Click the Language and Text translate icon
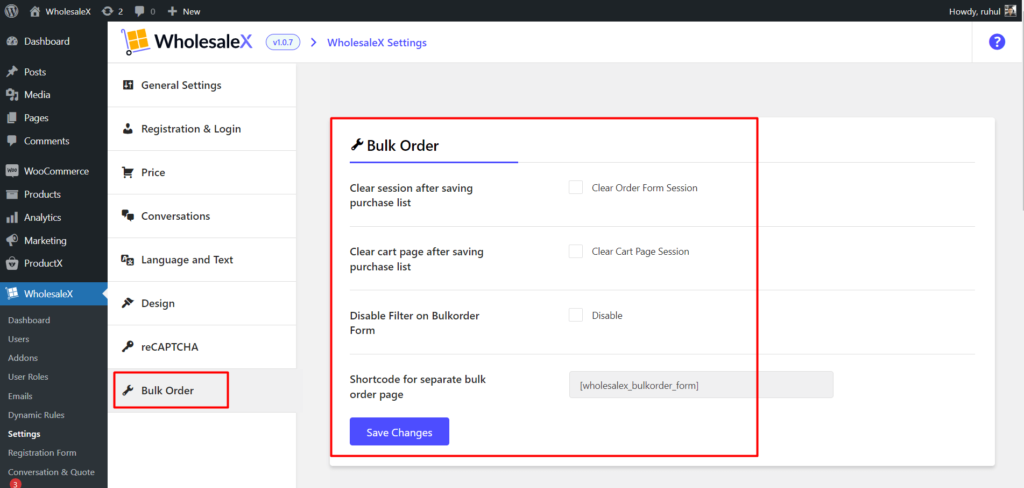 pos(128,259)
